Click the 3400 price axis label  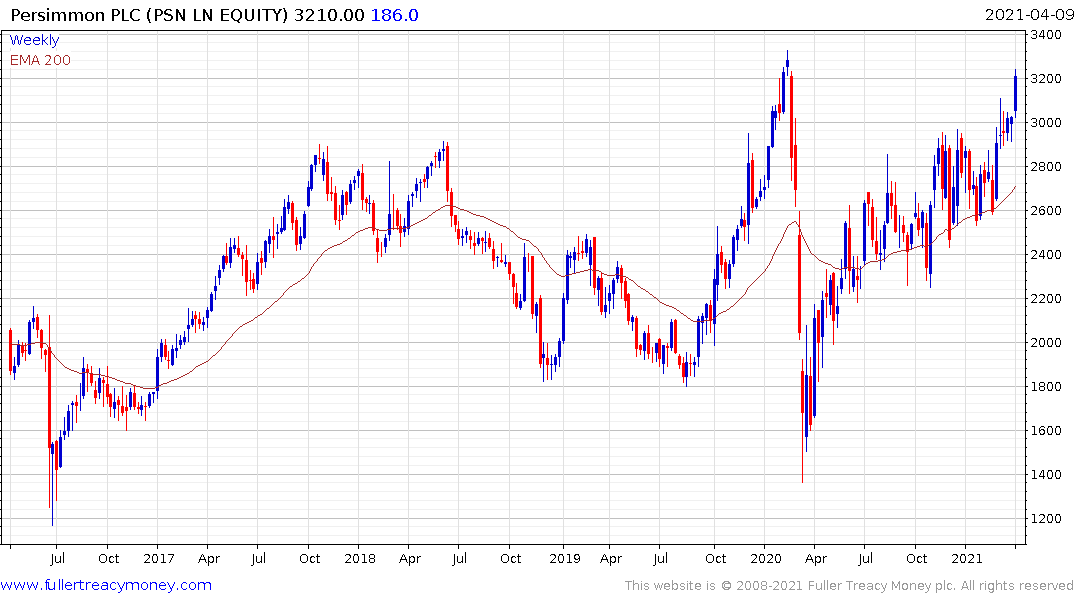coord(1046,35)
